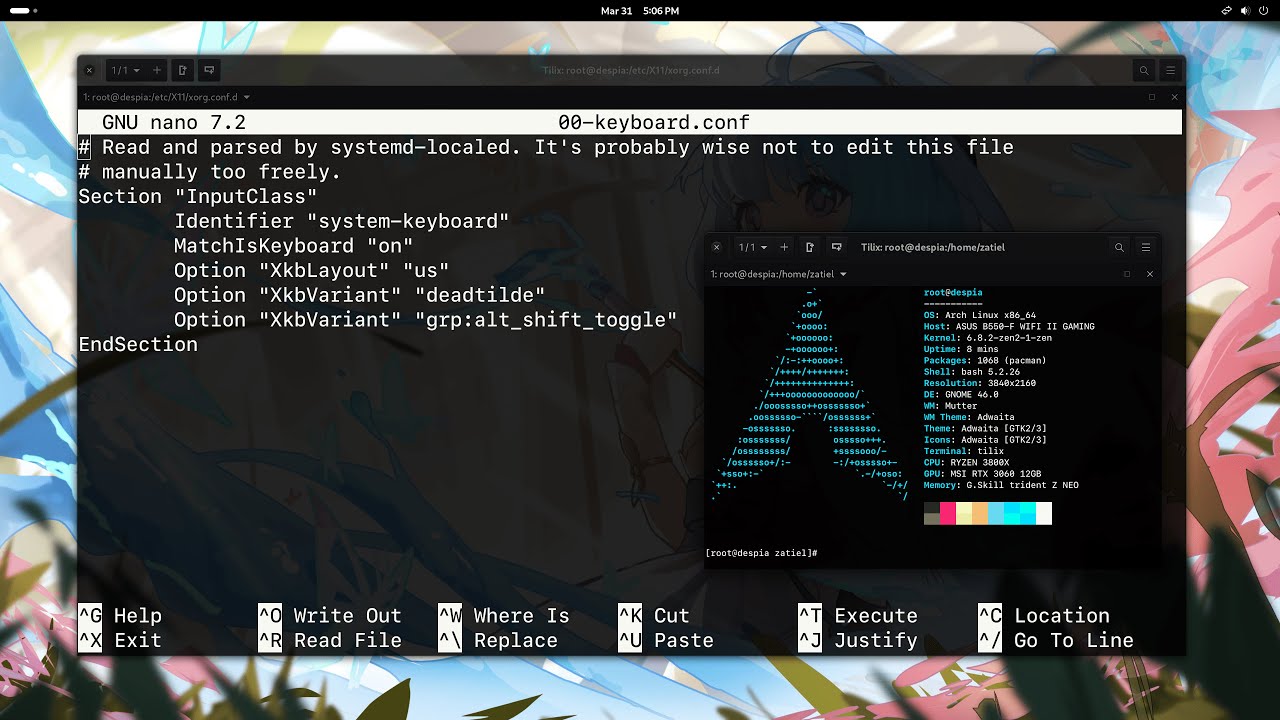1280x720 pixels.
Task: Click the ^\ Replace shortcut in nano
Action: tap(498, 641)
